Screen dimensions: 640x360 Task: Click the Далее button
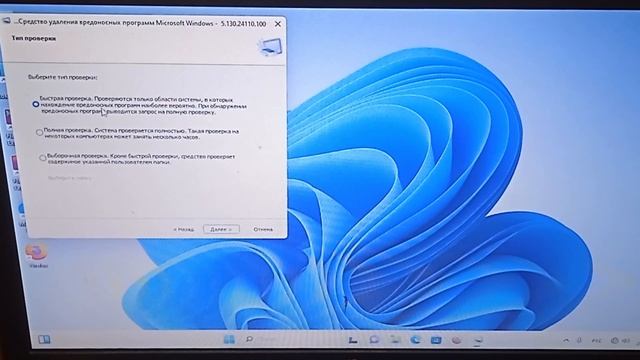tap(221, 229)
